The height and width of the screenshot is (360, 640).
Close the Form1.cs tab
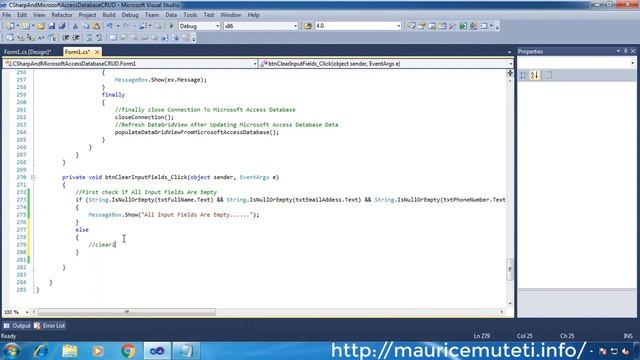(97, 52)
